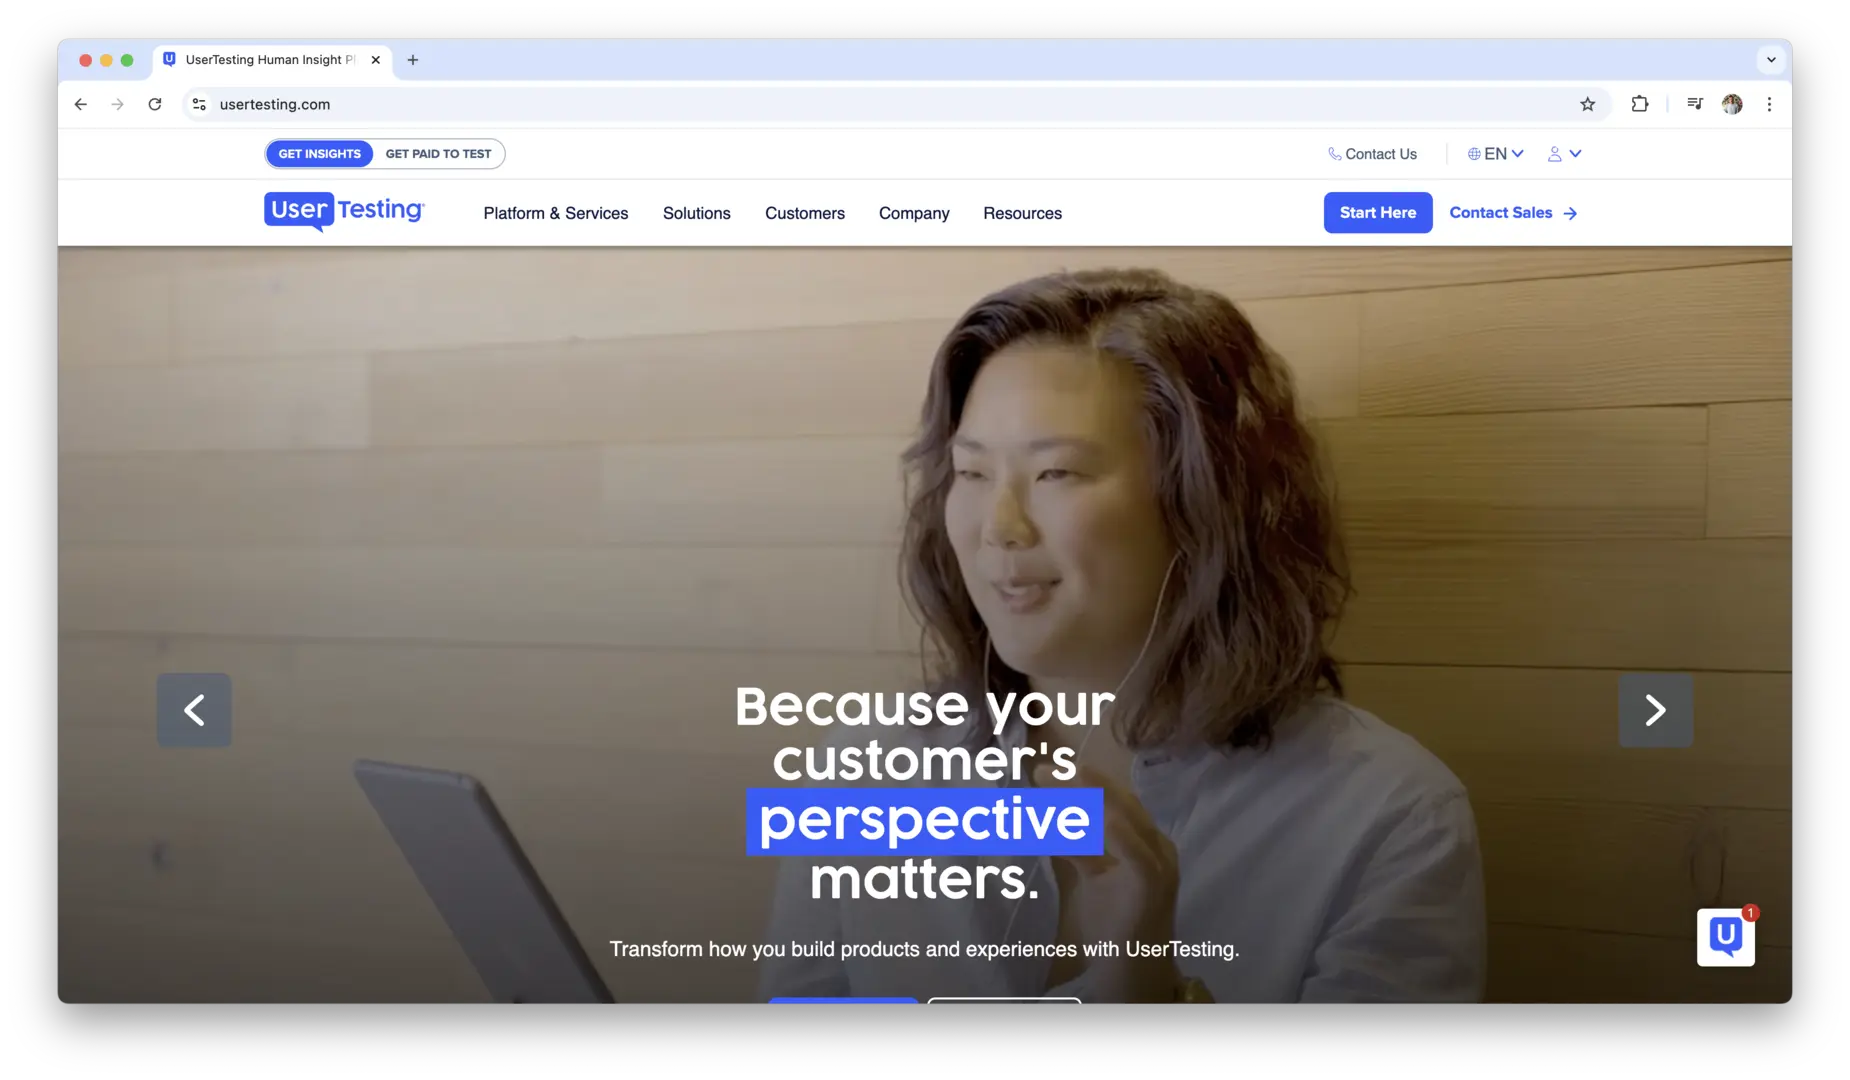This screenshot has height=1080, width=1850.
Task: Show the previous hero slide
Action: pos(194,710)
